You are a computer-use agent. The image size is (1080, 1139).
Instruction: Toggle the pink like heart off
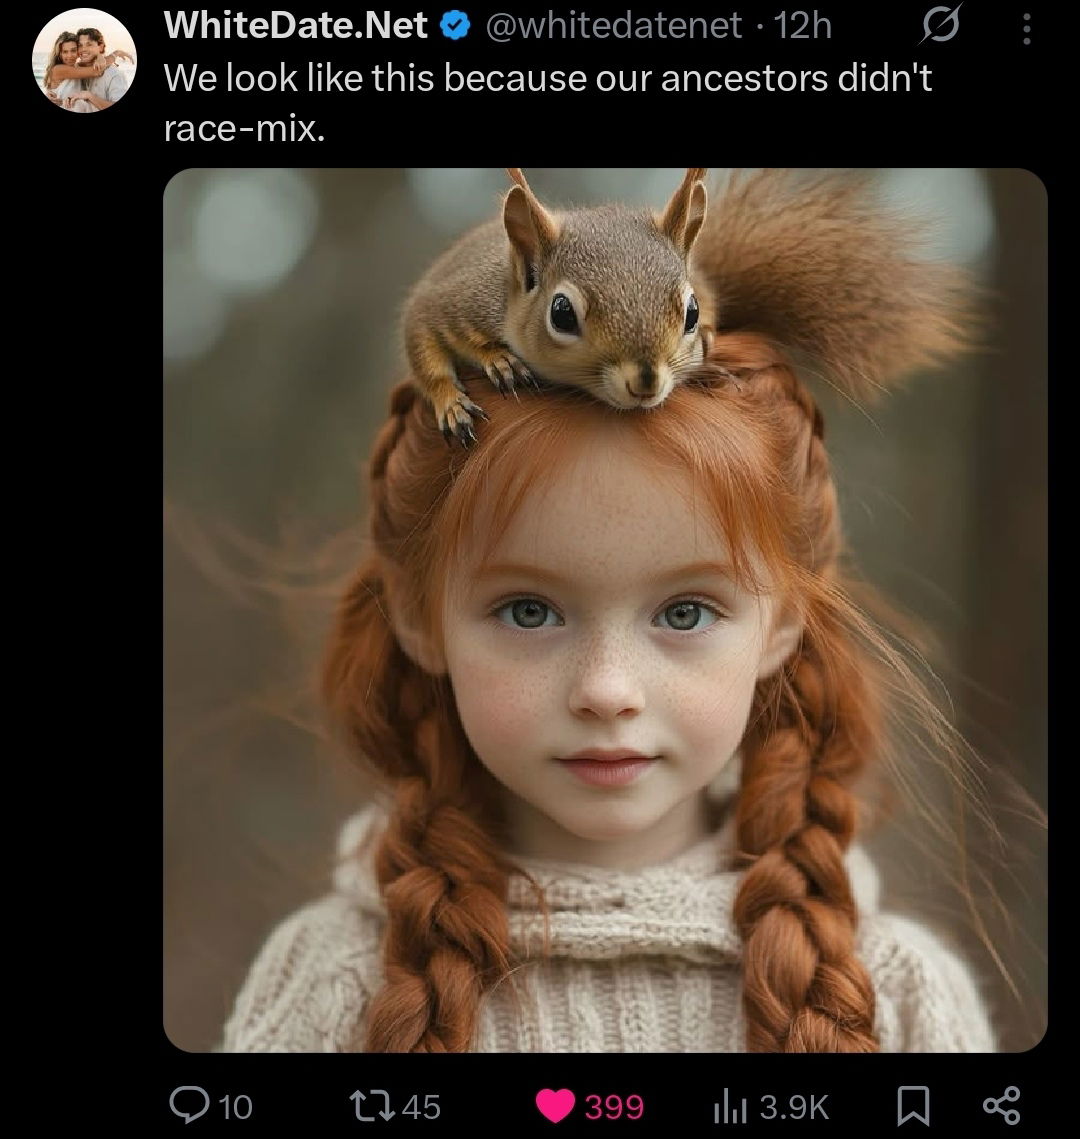pyautogui.click(x=556, y=1106)
